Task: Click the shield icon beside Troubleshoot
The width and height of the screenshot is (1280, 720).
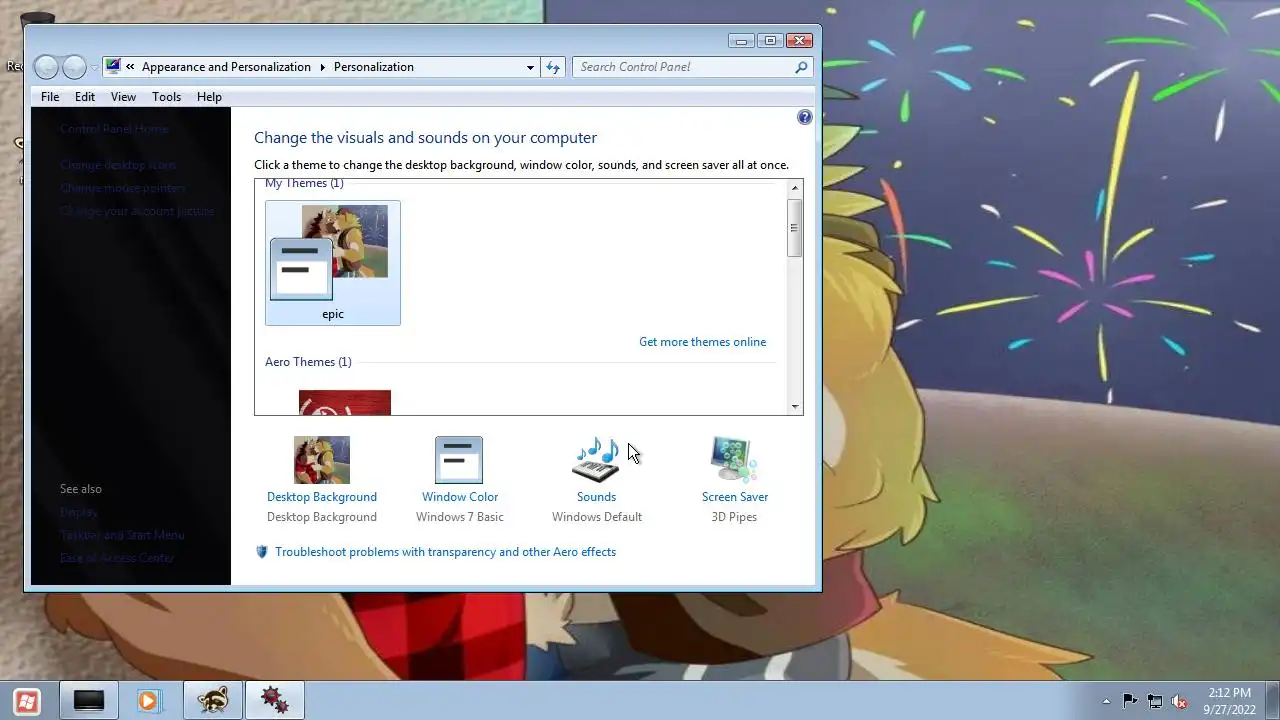Action: click(x=262, y=552)
